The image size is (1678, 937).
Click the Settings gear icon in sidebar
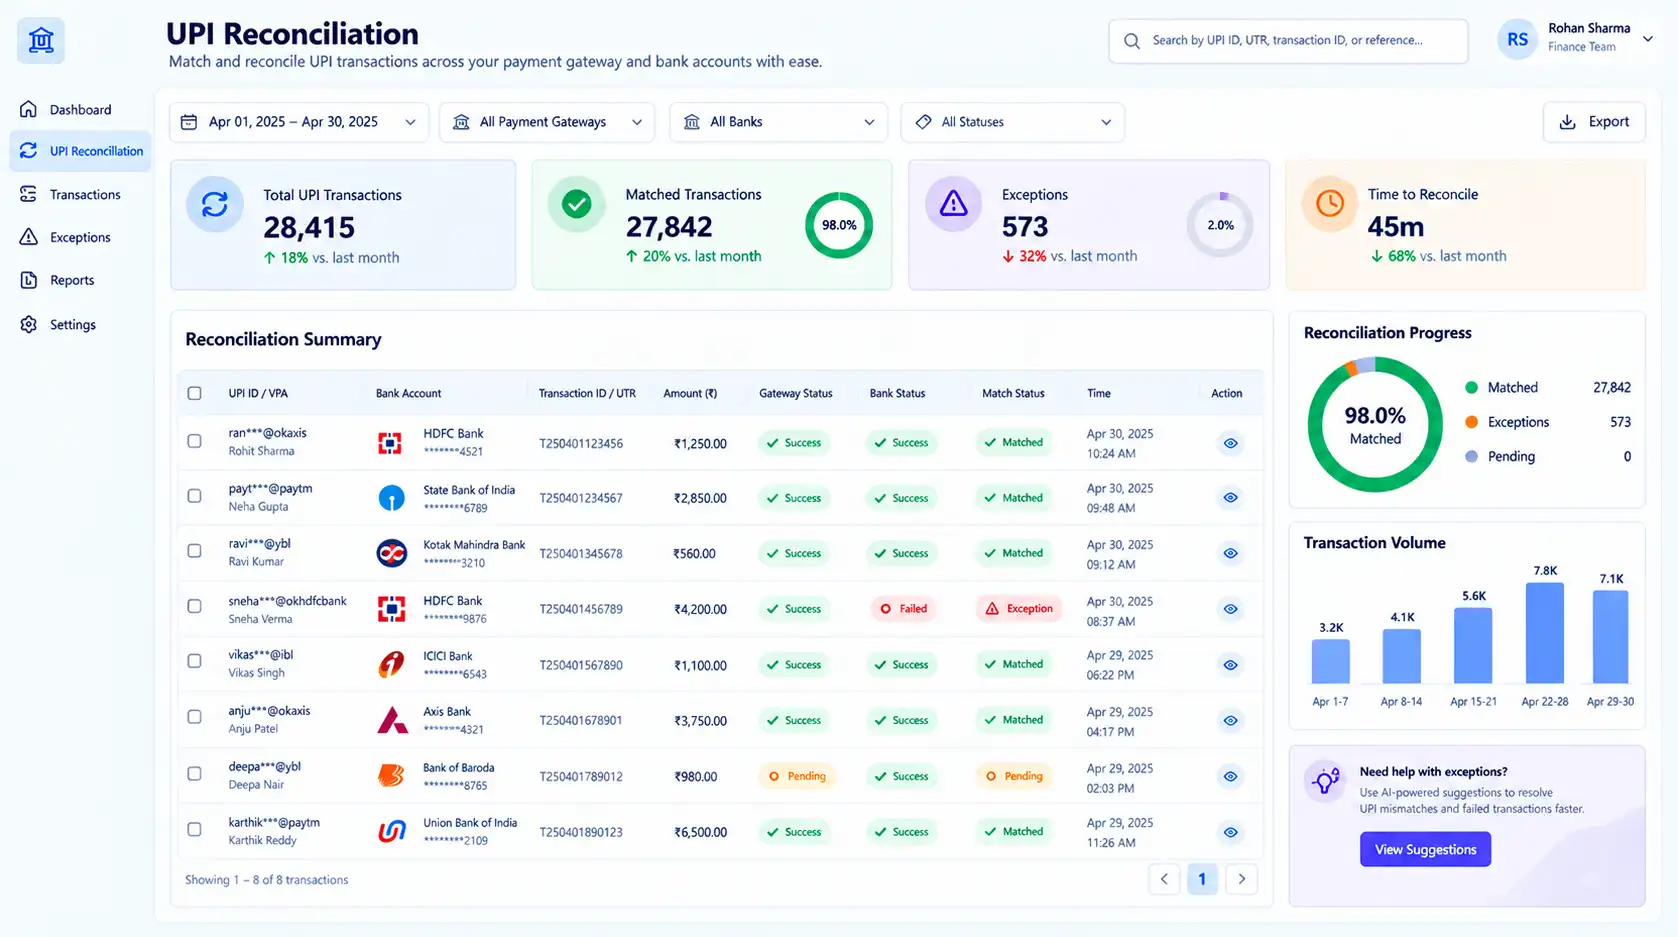point(29,324)
